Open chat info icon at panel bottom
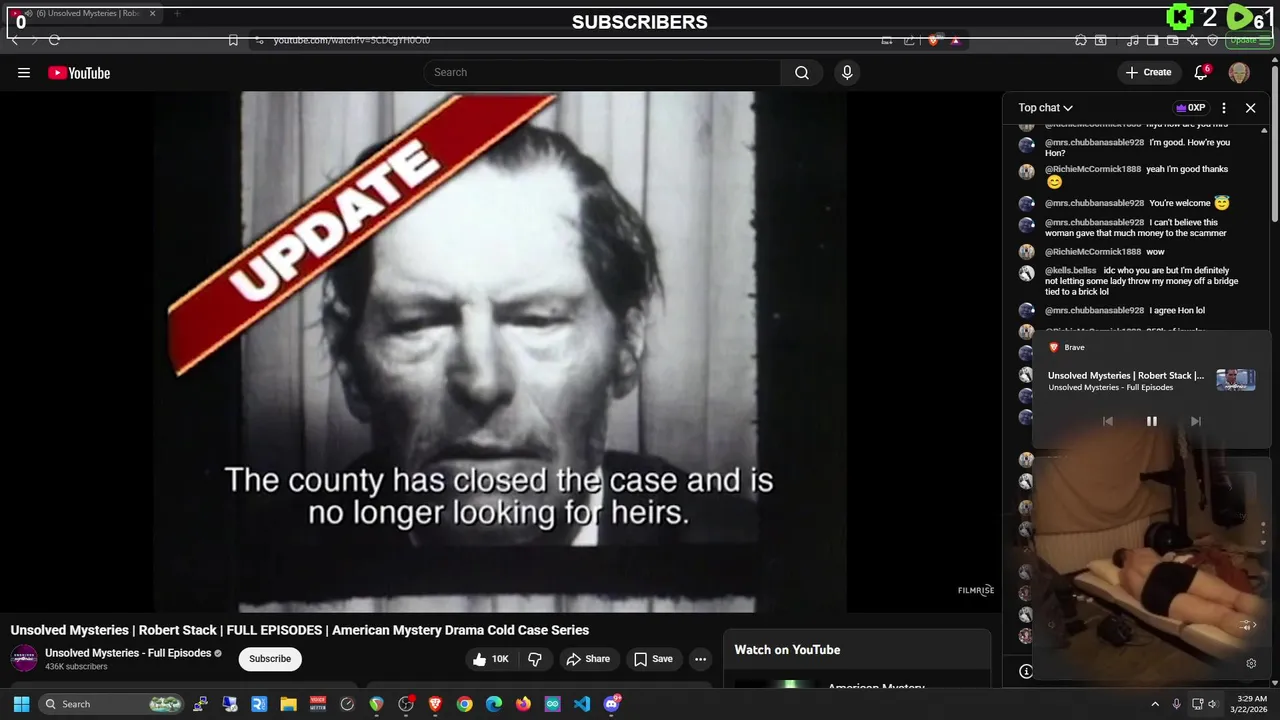 coord(1025,671)
